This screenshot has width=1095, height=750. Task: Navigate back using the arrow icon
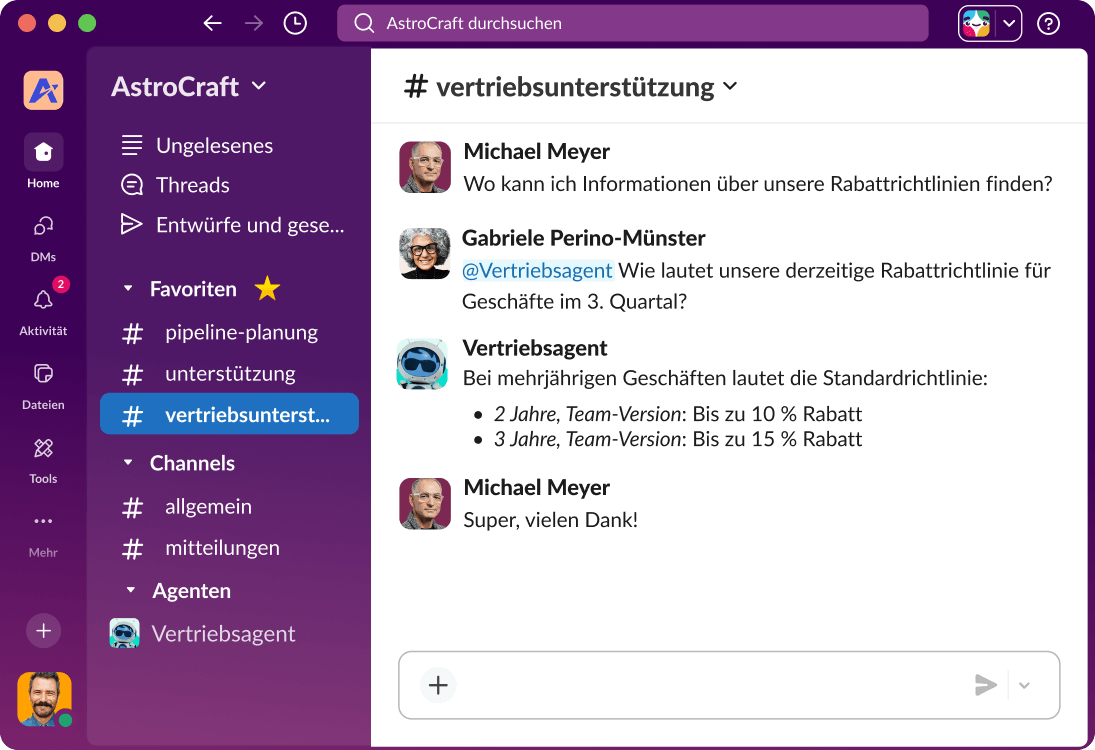click(x=213, y=22)
